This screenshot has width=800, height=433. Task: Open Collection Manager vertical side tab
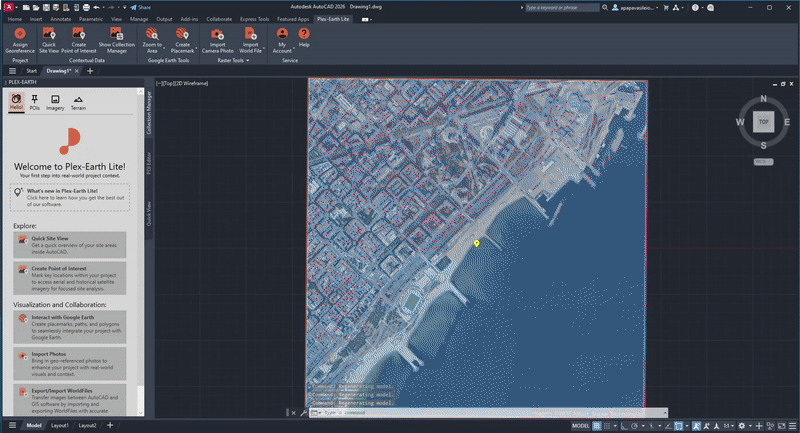(149, 113)
